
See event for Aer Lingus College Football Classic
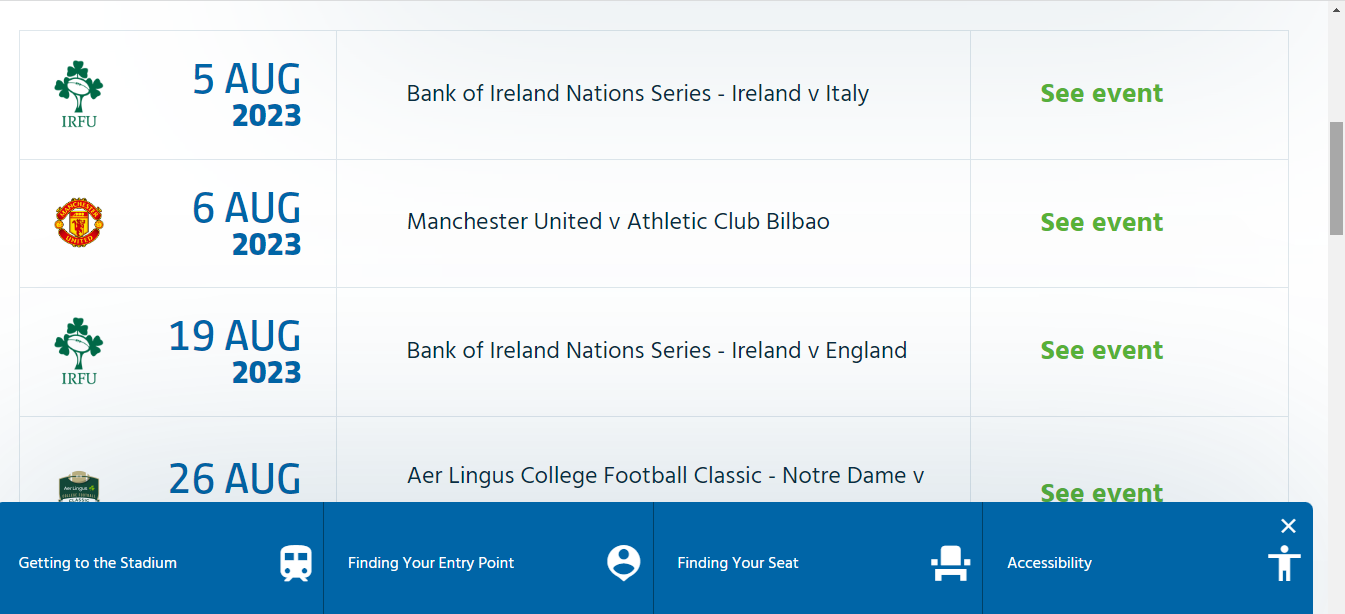(x=1102, y=492)
